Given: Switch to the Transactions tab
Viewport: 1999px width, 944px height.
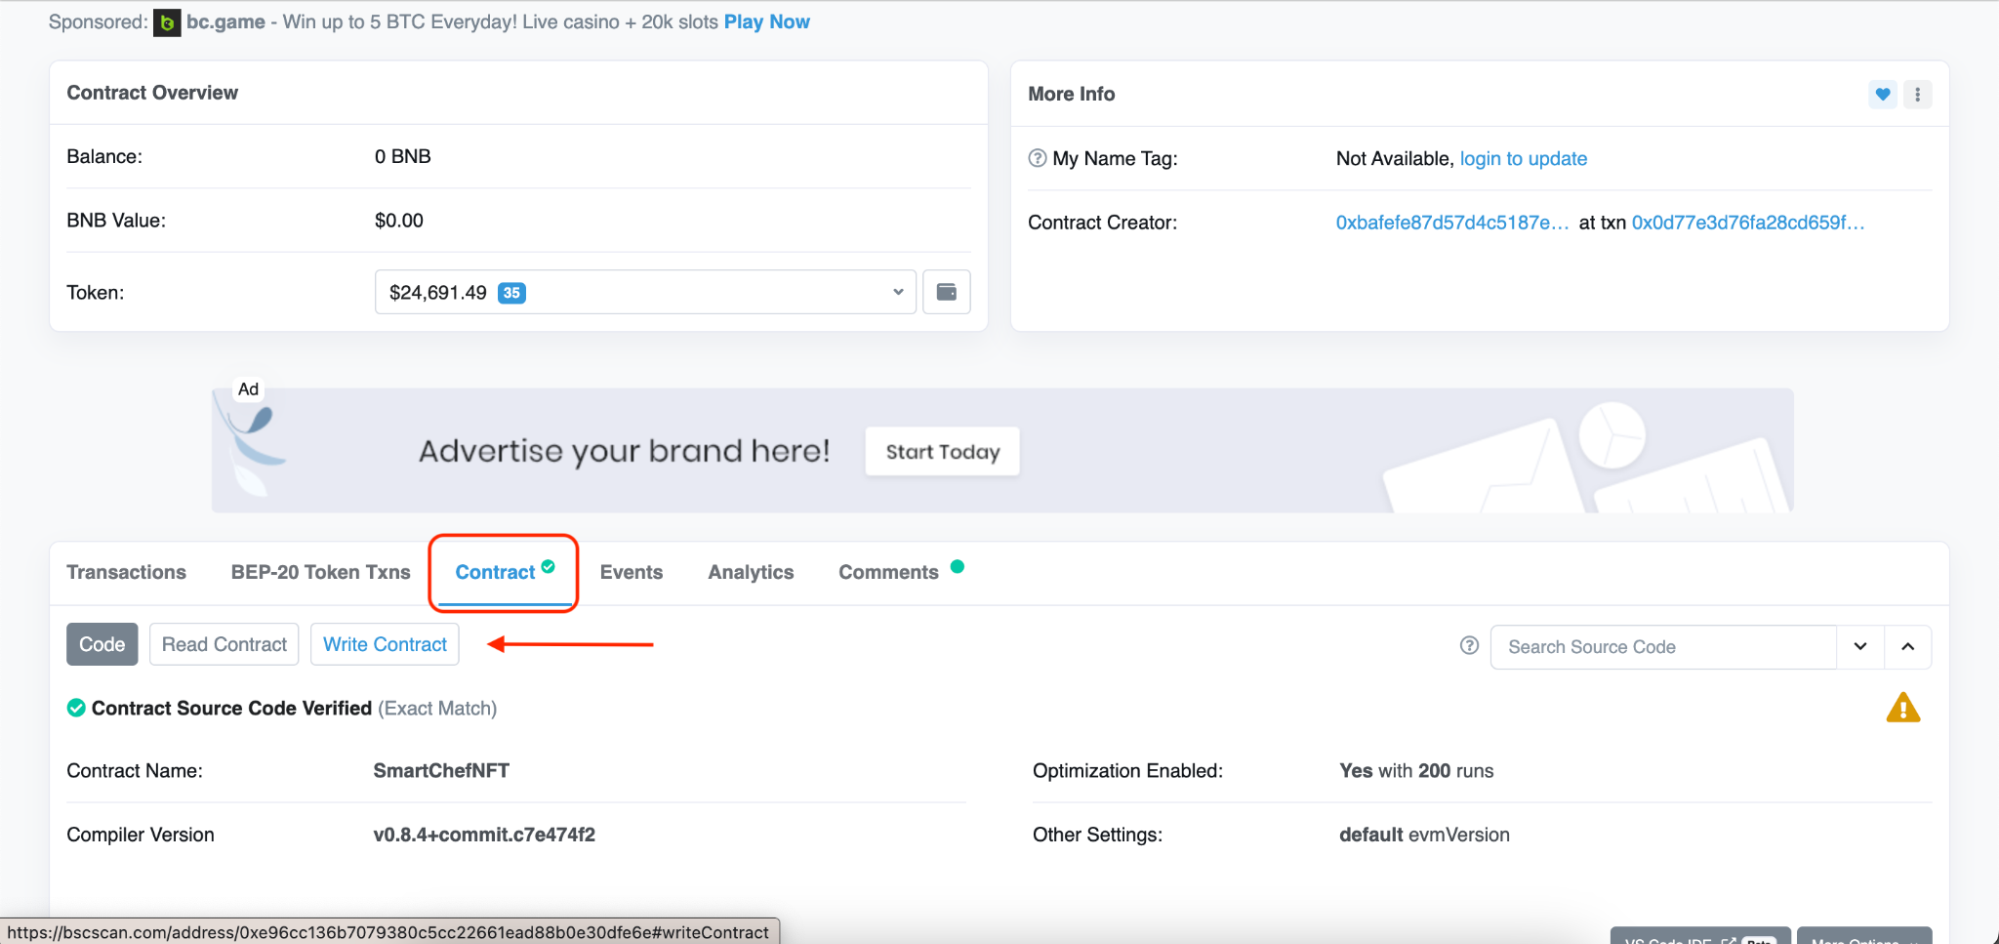Looking at the screenshot, I should click(x=126, y=572).
